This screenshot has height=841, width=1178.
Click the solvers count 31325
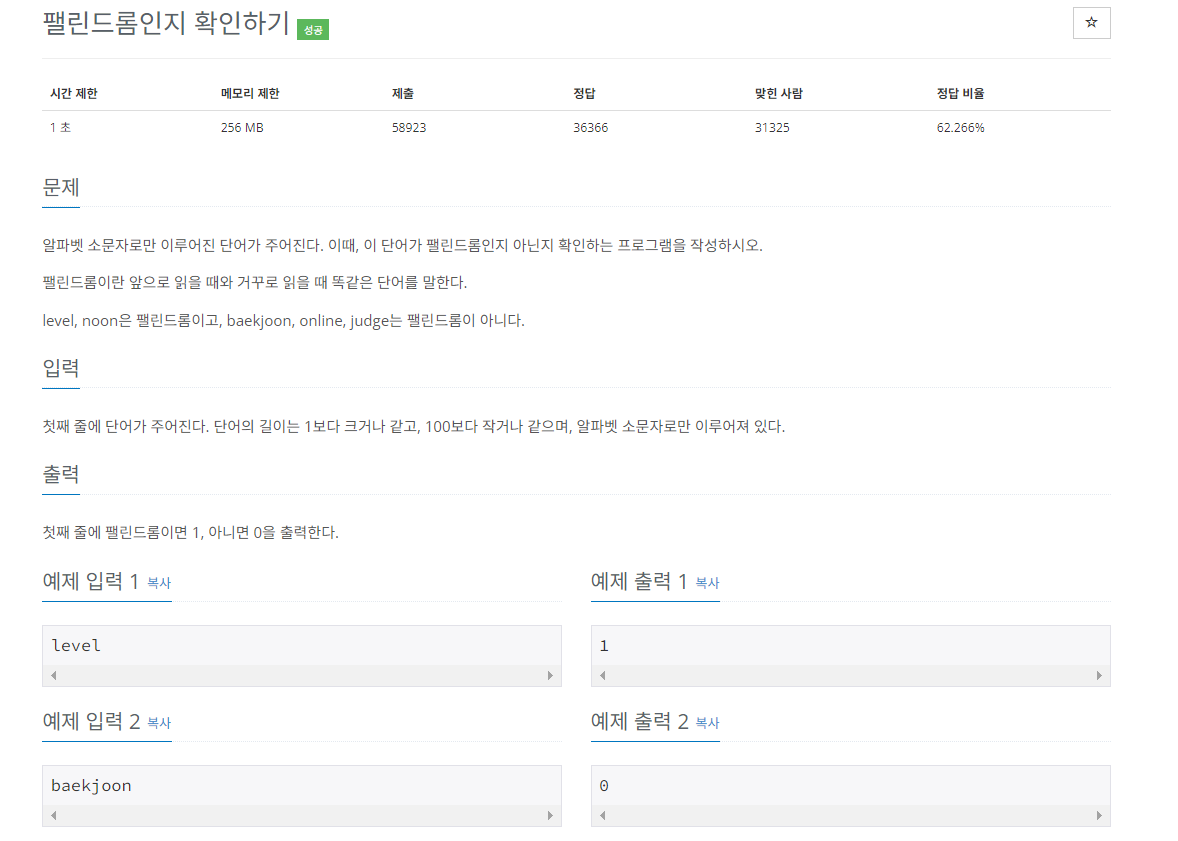(772, 128)
